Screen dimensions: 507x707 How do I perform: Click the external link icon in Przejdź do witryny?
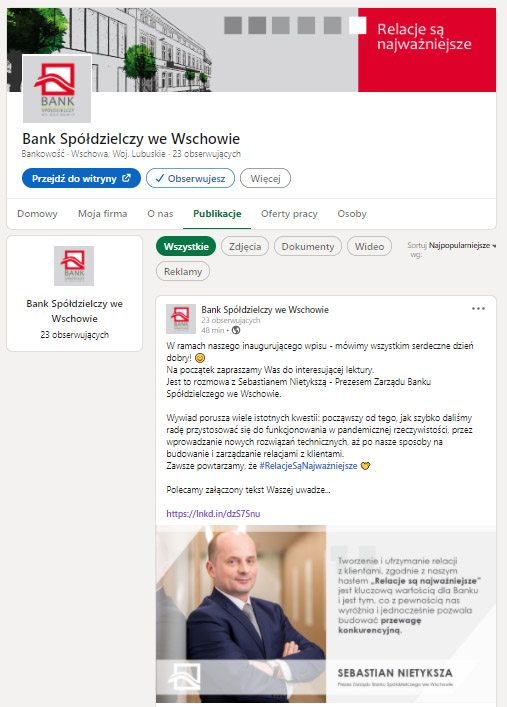pyautogui.click(x=126, y=178)
